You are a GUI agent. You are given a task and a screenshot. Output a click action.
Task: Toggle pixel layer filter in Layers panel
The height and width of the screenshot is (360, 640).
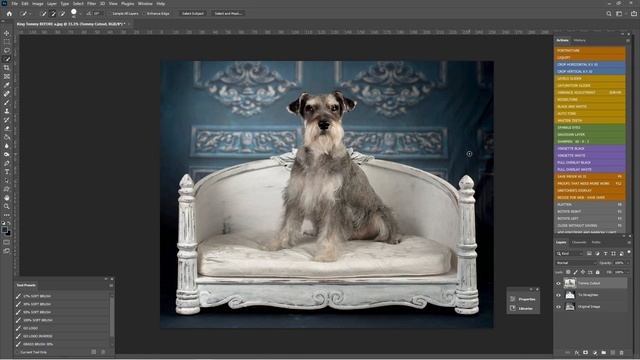[x=589, y=253]
